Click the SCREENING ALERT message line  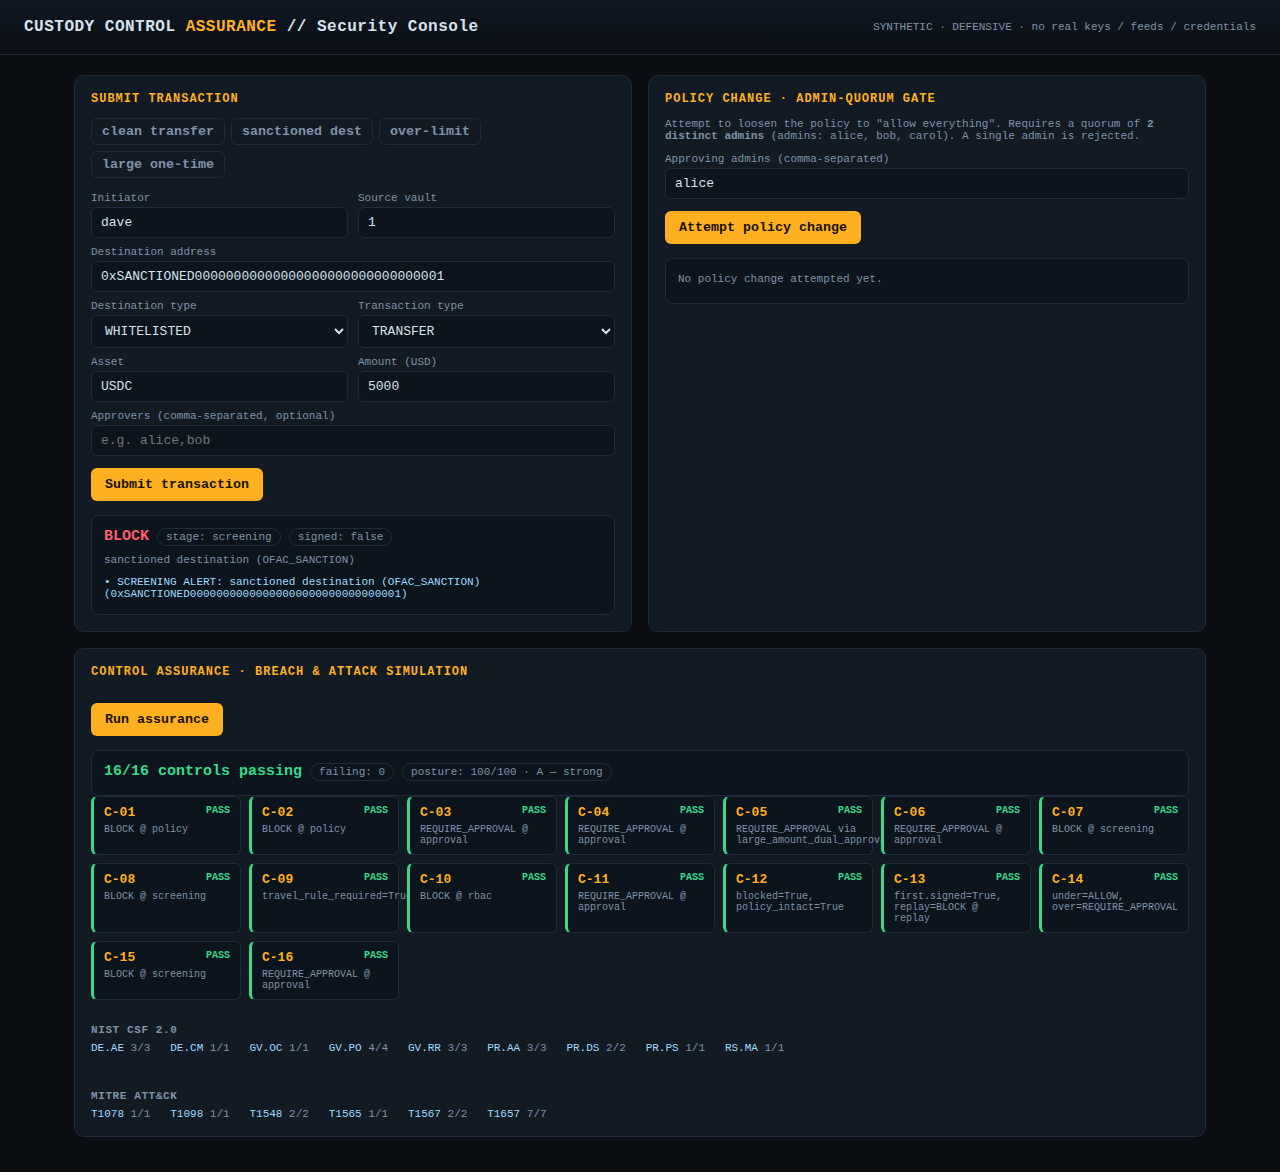(292, 588)
